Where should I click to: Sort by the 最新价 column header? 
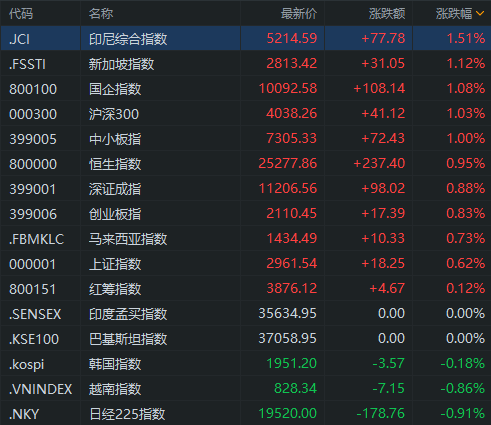pos(299,14)
